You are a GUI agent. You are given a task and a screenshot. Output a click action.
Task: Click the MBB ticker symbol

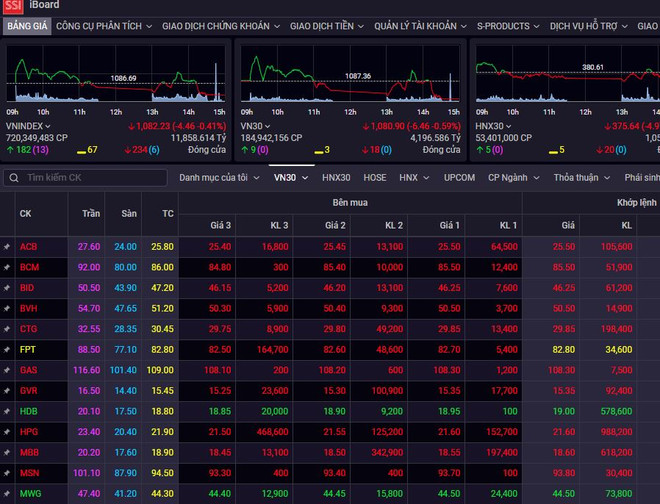pos(29,452)
